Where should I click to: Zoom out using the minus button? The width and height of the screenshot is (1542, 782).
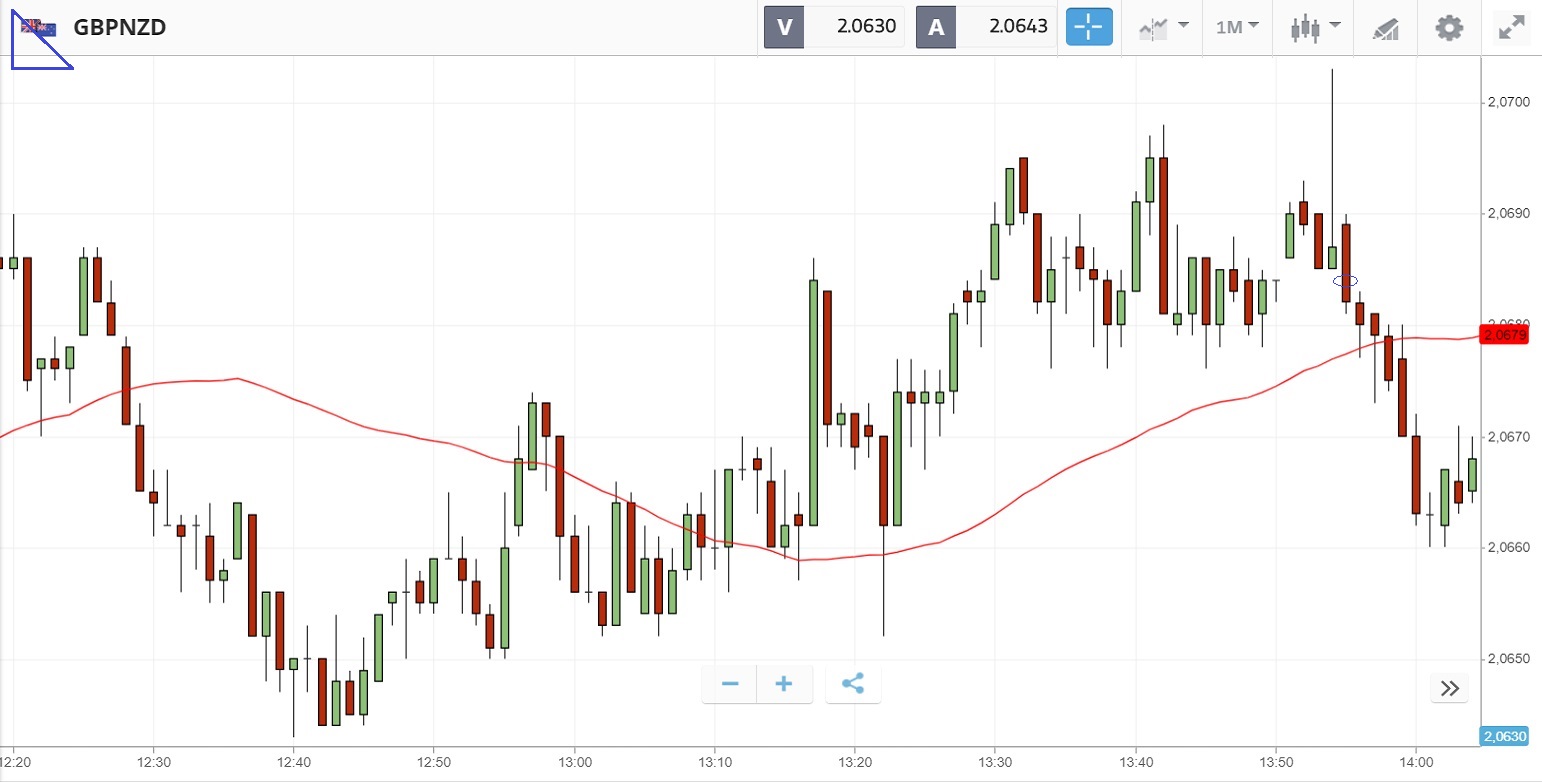point(730,684)
